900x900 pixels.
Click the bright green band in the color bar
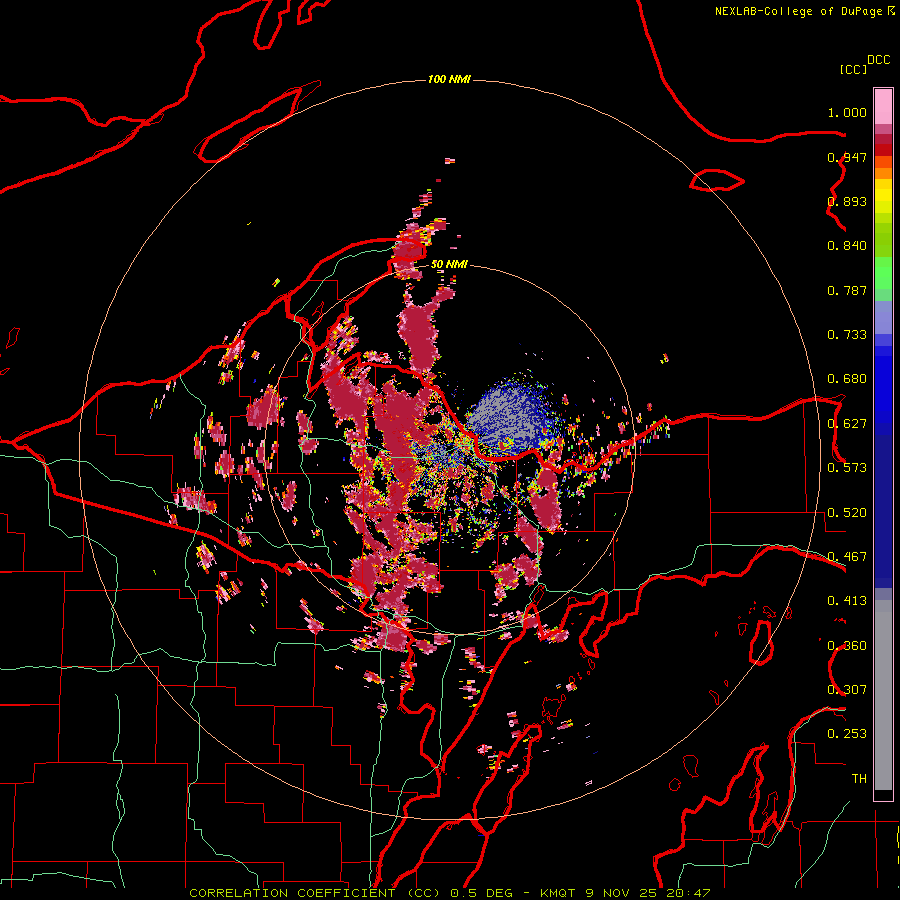[883, 273]
